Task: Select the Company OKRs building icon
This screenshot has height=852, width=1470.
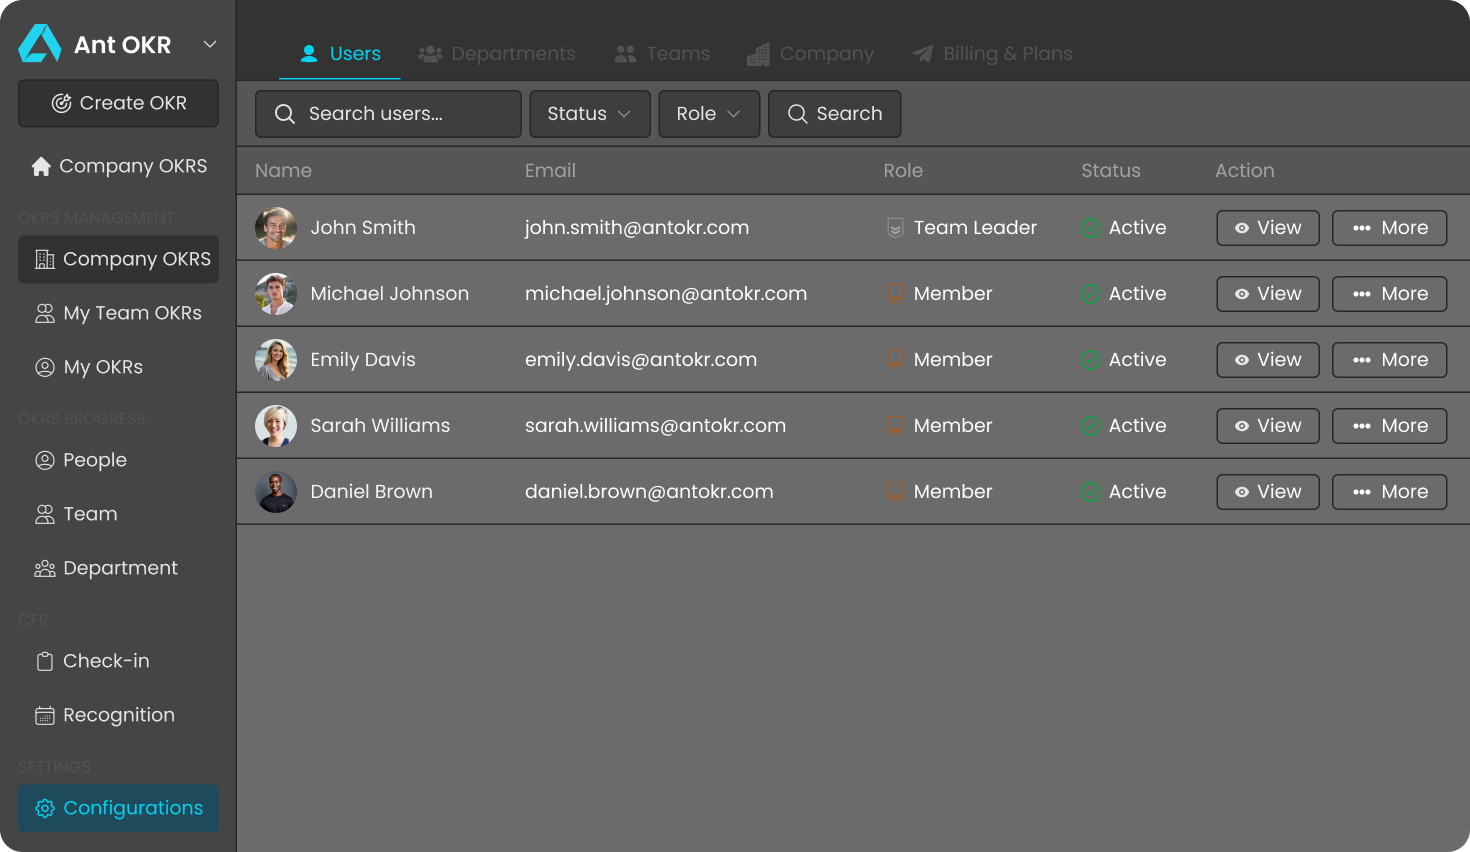Action: (44, 259)
